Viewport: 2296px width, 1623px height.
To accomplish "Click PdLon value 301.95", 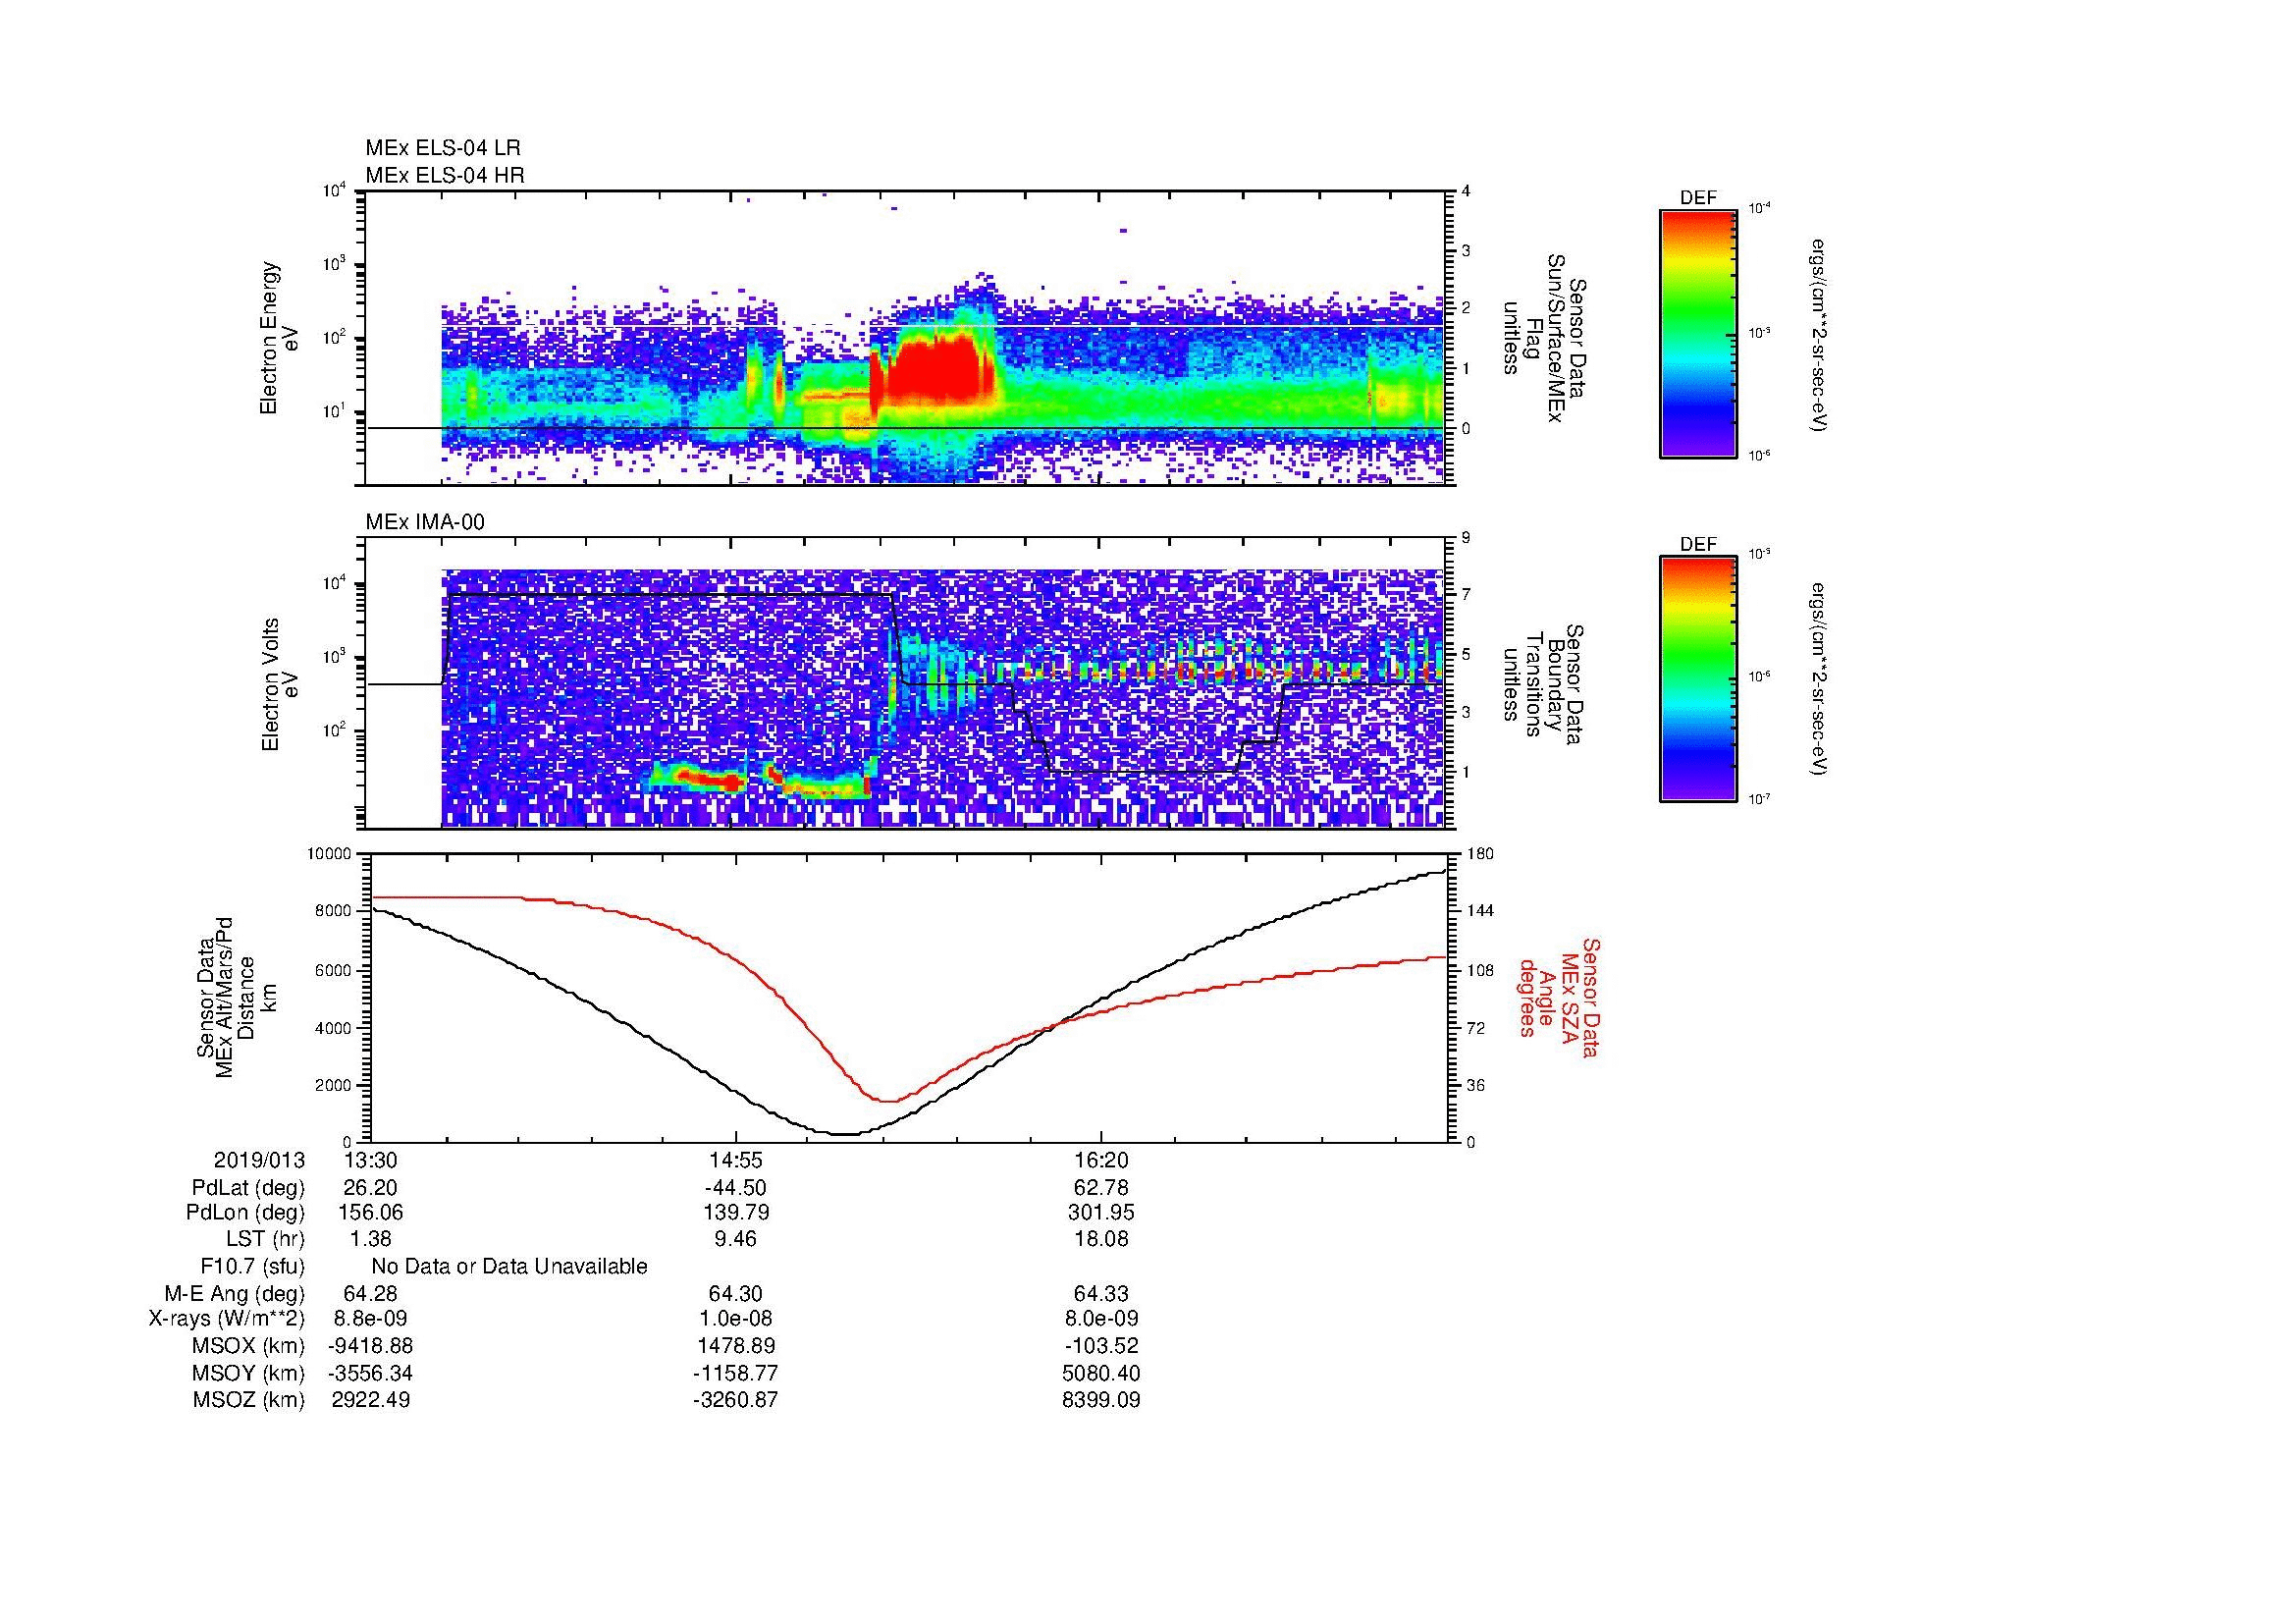I will click(1100, 1213).
